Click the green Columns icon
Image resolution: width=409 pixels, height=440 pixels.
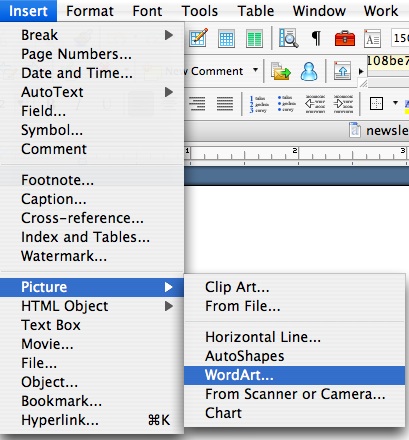click(254, 38)
